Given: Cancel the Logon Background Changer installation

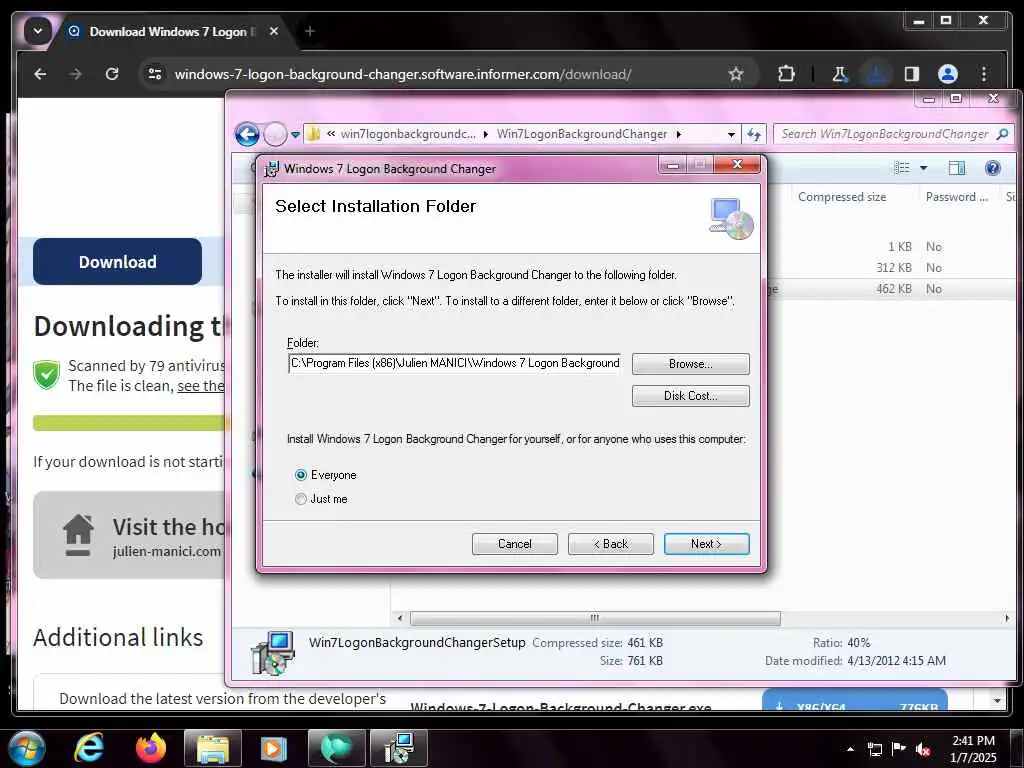Looking at the screenshot, I should (514, 543).
